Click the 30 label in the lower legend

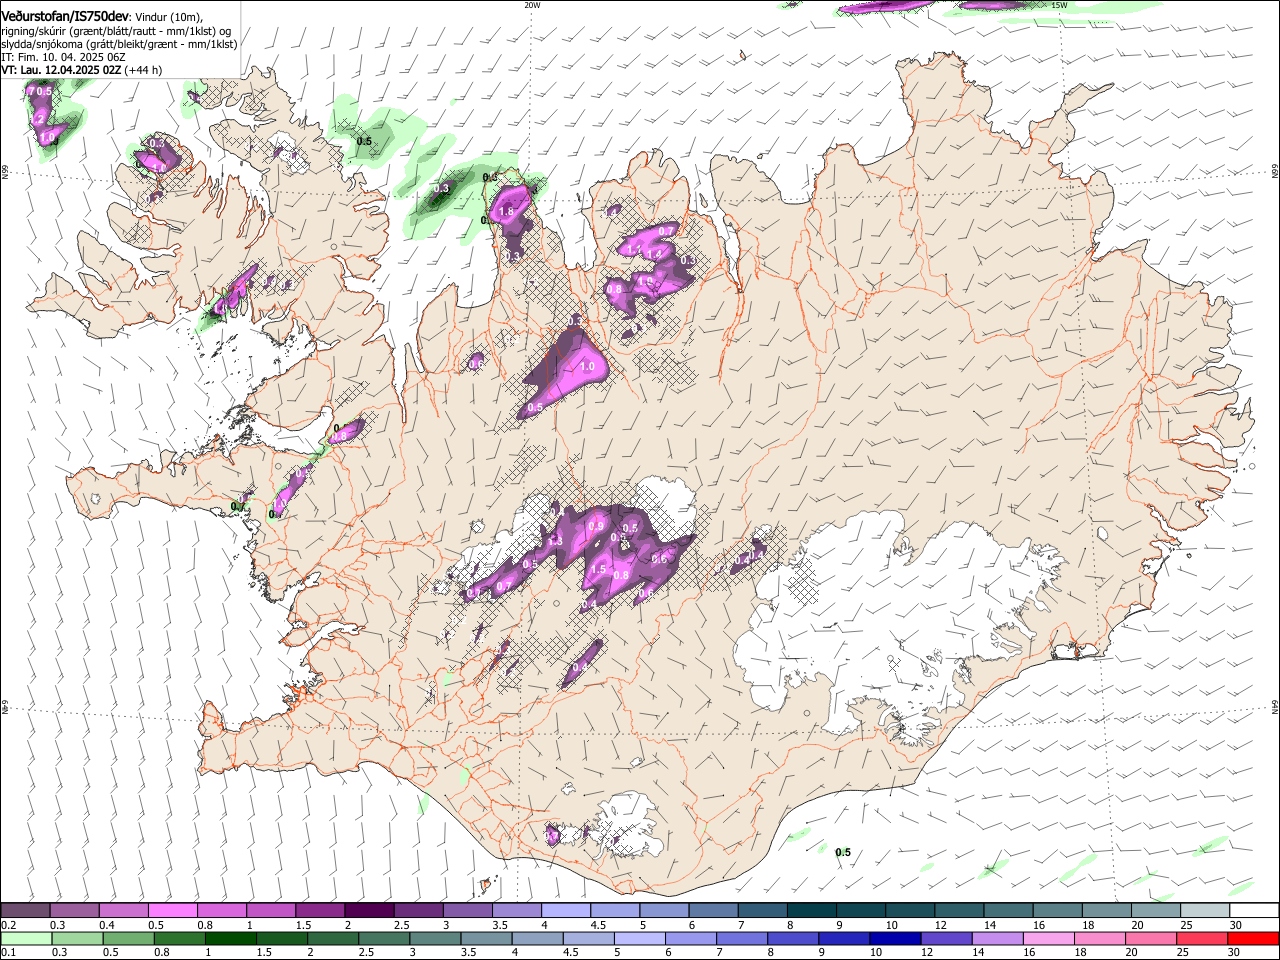coord(1233,952)
